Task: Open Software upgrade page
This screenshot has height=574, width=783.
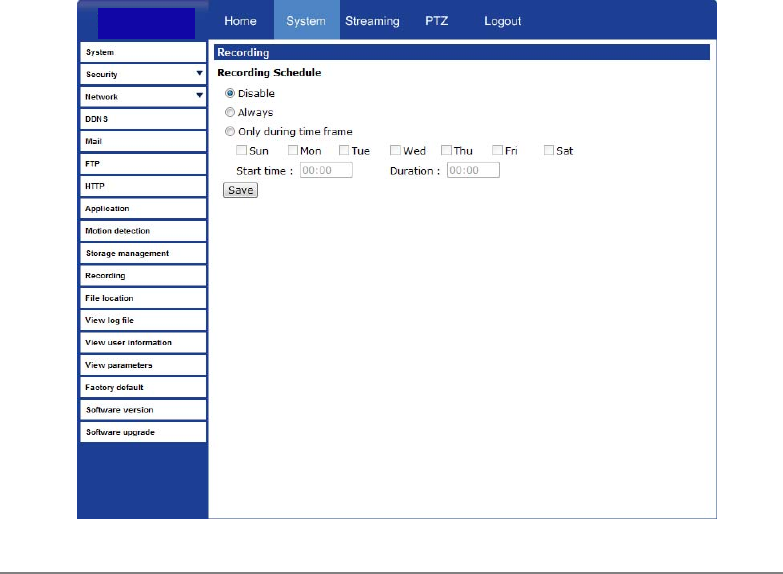Action: [x=143, y=432]
